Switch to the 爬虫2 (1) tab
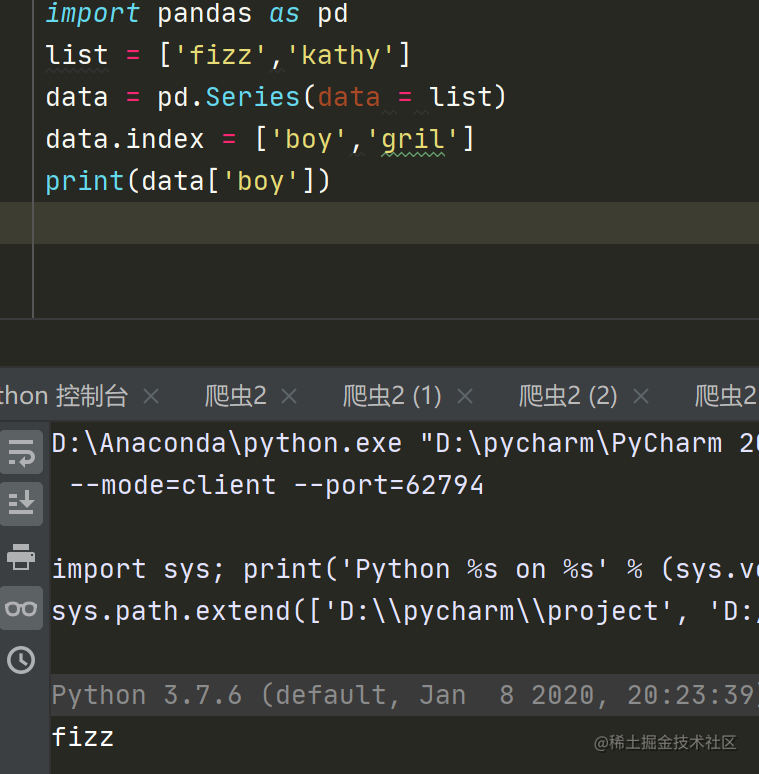759x774 pixels. click(392, 396)
